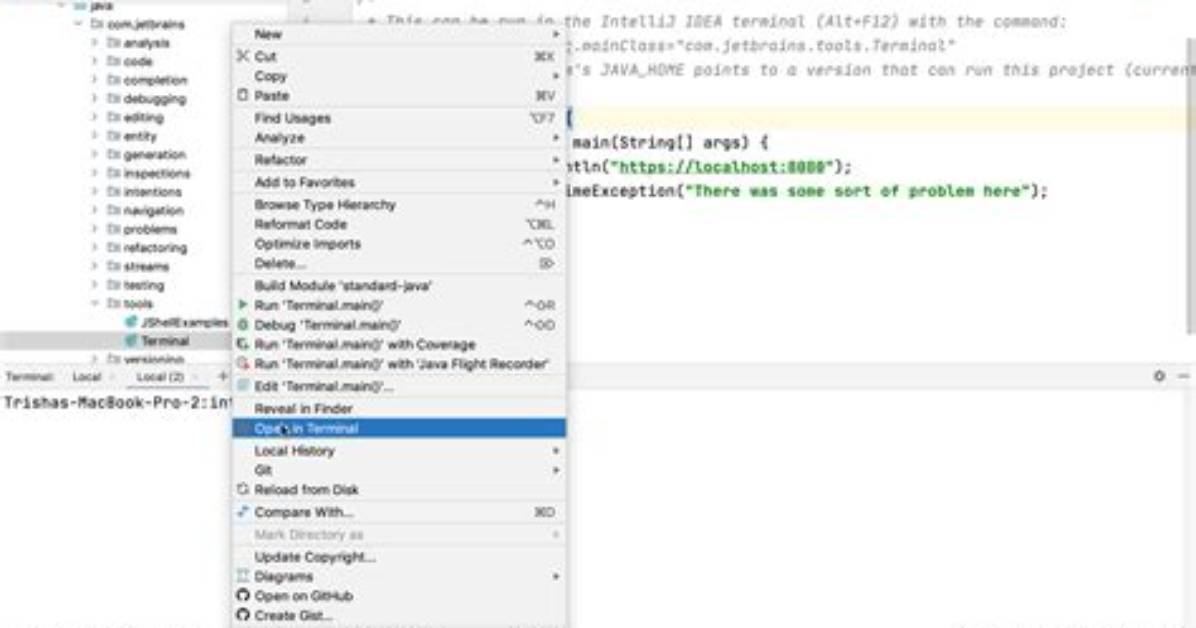Choose Open in Terminal
Image resolution: width=1196 pixels, height=628 pixels.
399,428
